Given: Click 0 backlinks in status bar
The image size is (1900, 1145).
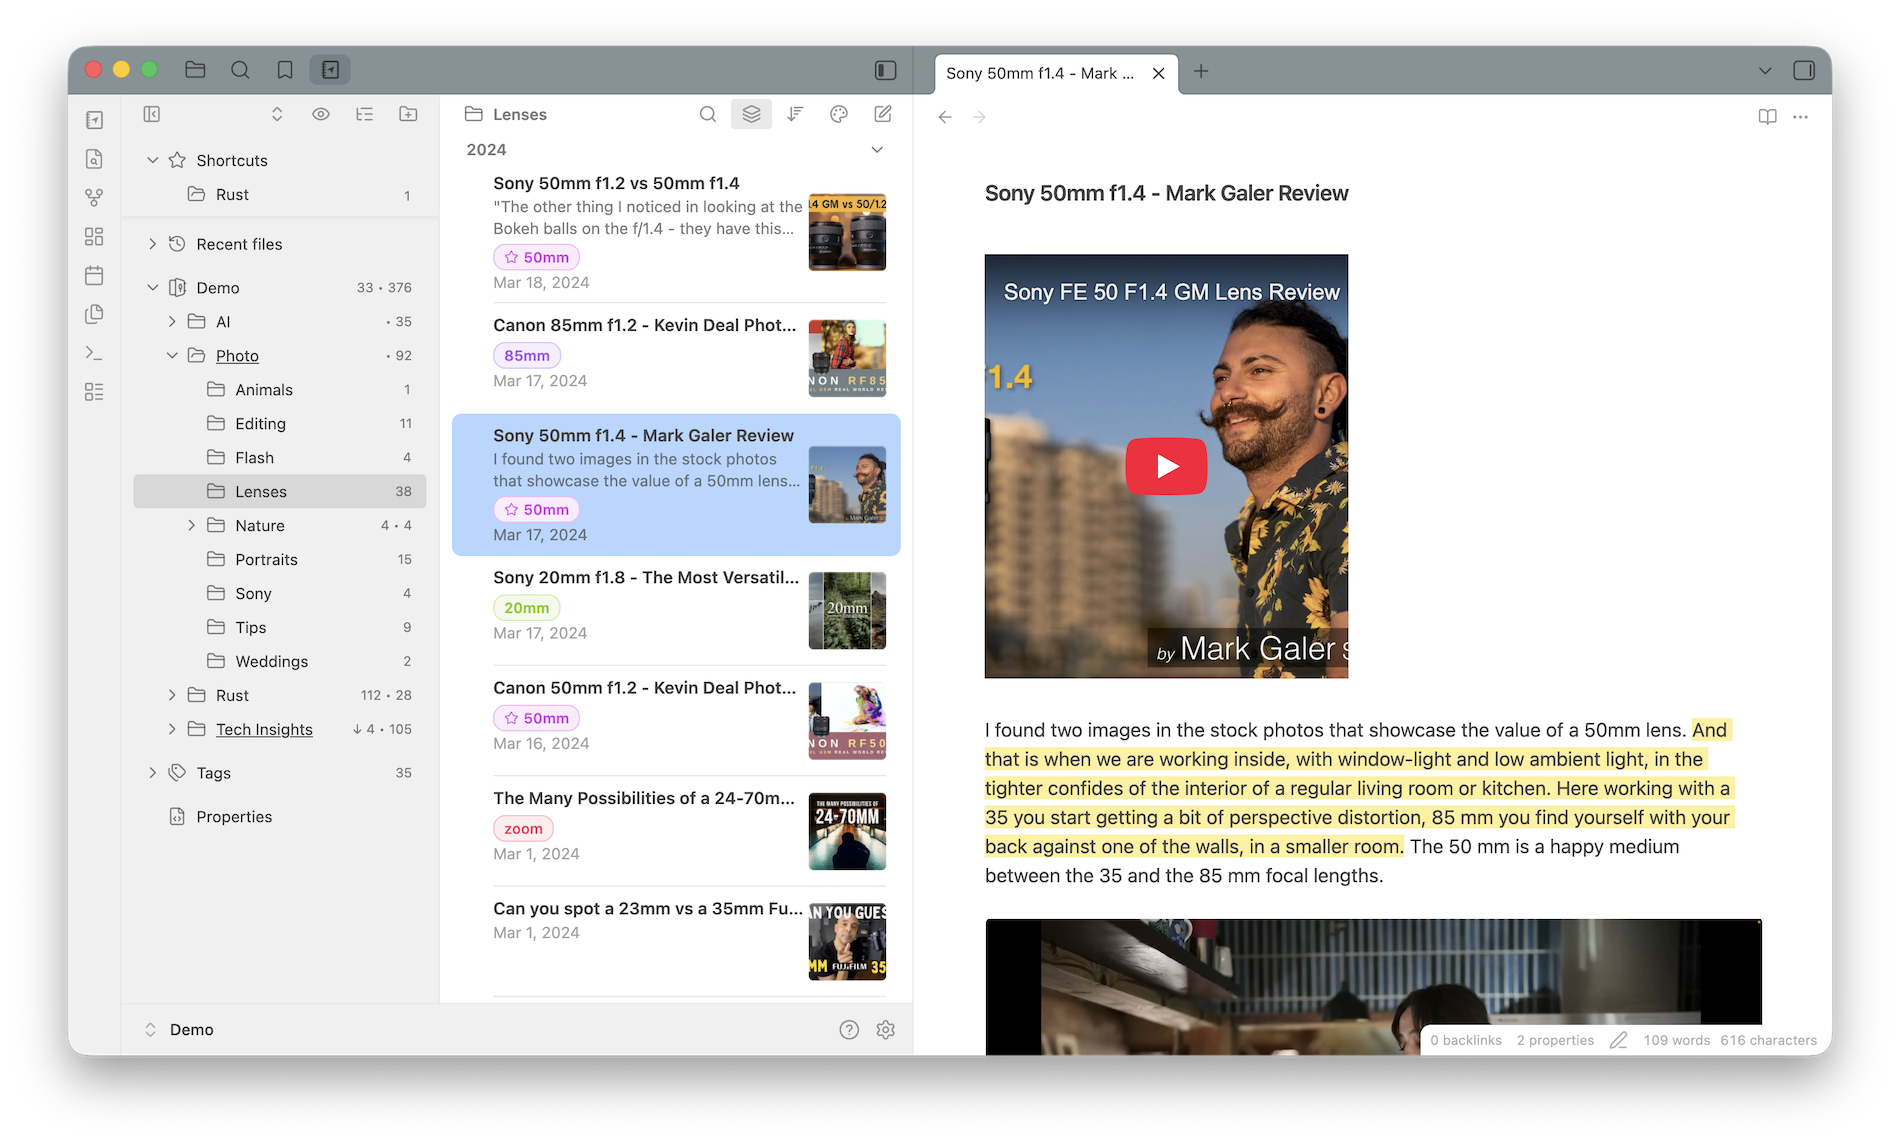Looking at the screenshot, I should coord(1466,1040).
